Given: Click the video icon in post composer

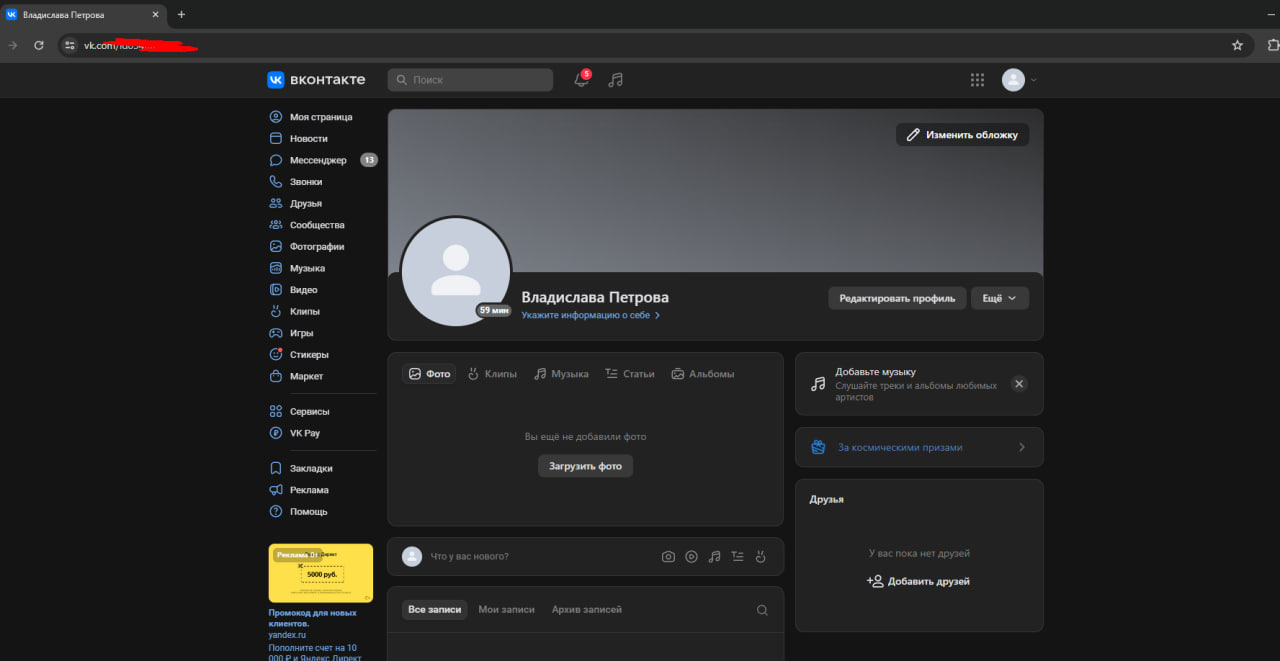Looking at the screenshot, I should pyautogui.click(x=691, y=557).
